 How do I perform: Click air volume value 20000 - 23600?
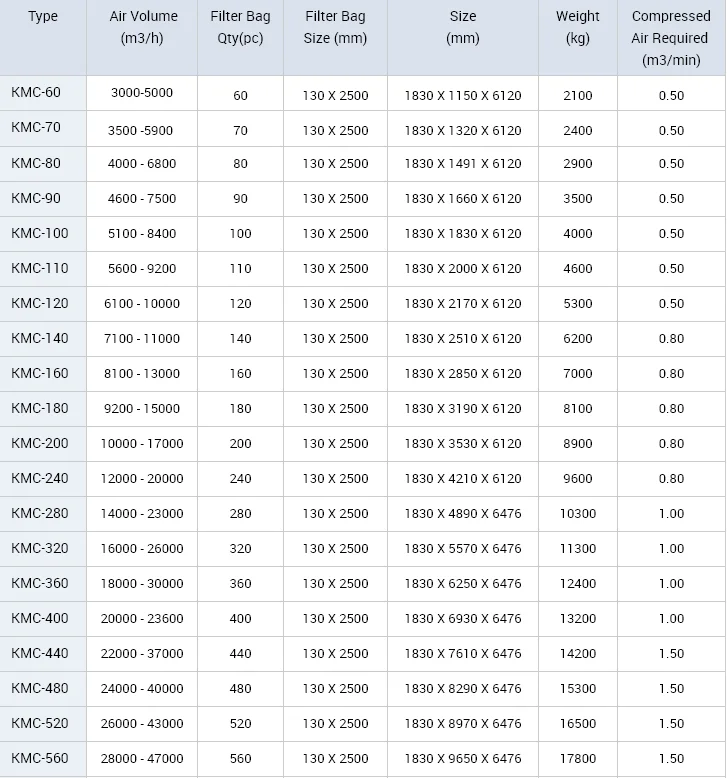pos(142,618)
